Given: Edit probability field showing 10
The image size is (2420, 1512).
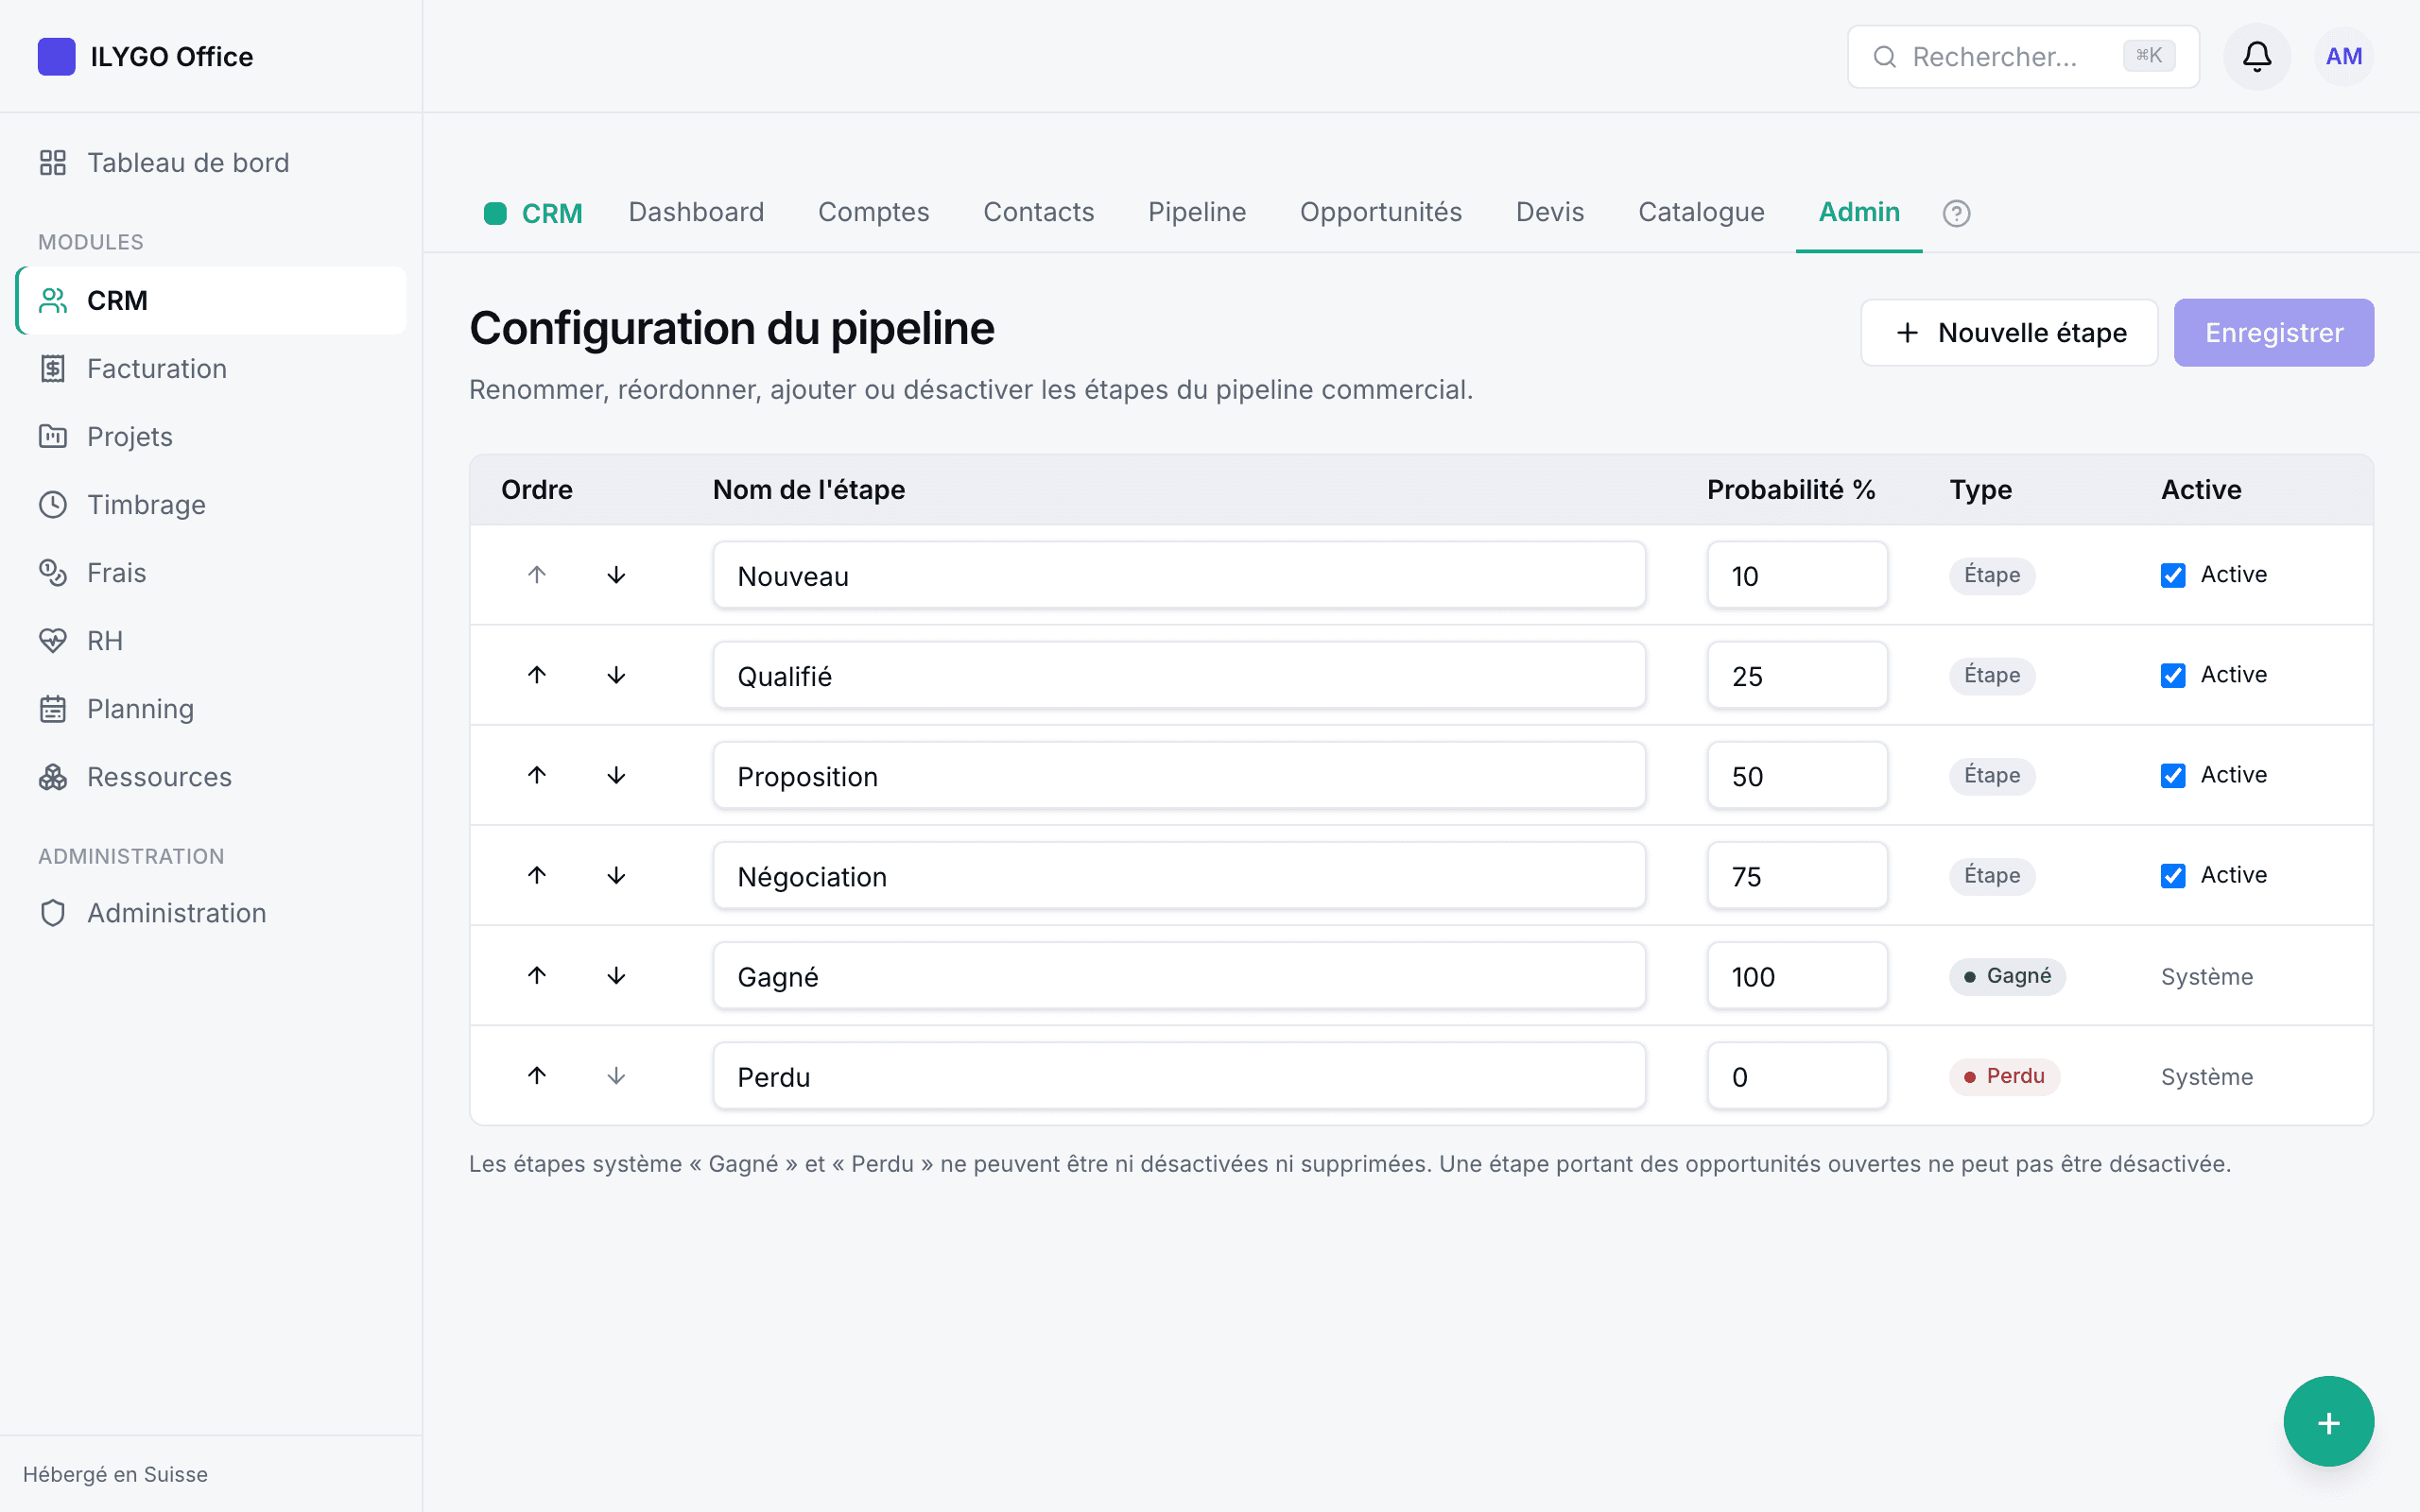Looking at the screenshot, I should [1797, 575].
